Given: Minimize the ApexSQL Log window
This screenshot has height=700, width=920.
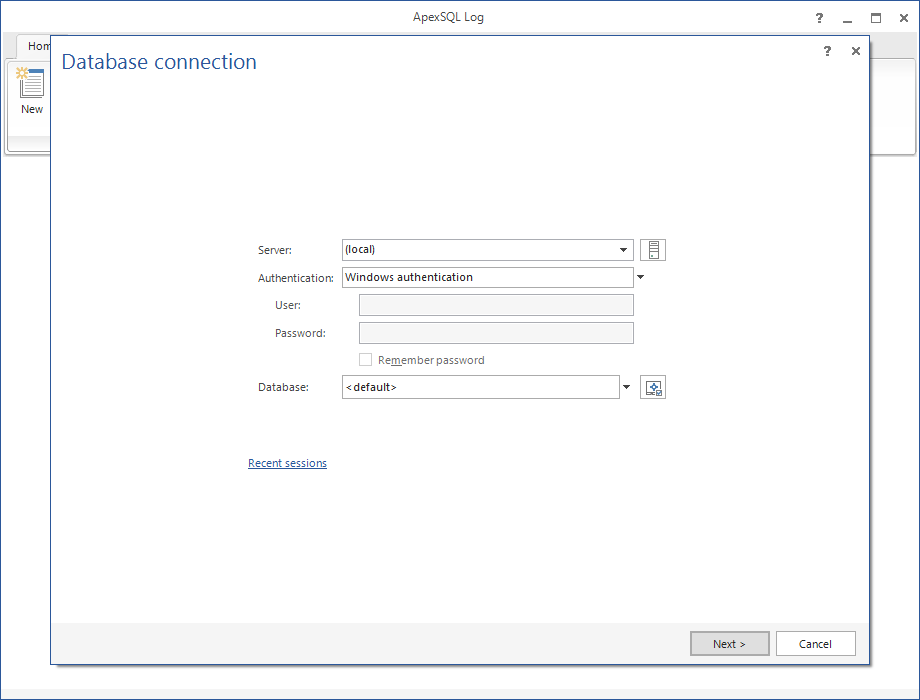Looking at the screenshot, I should coord(847,18).
